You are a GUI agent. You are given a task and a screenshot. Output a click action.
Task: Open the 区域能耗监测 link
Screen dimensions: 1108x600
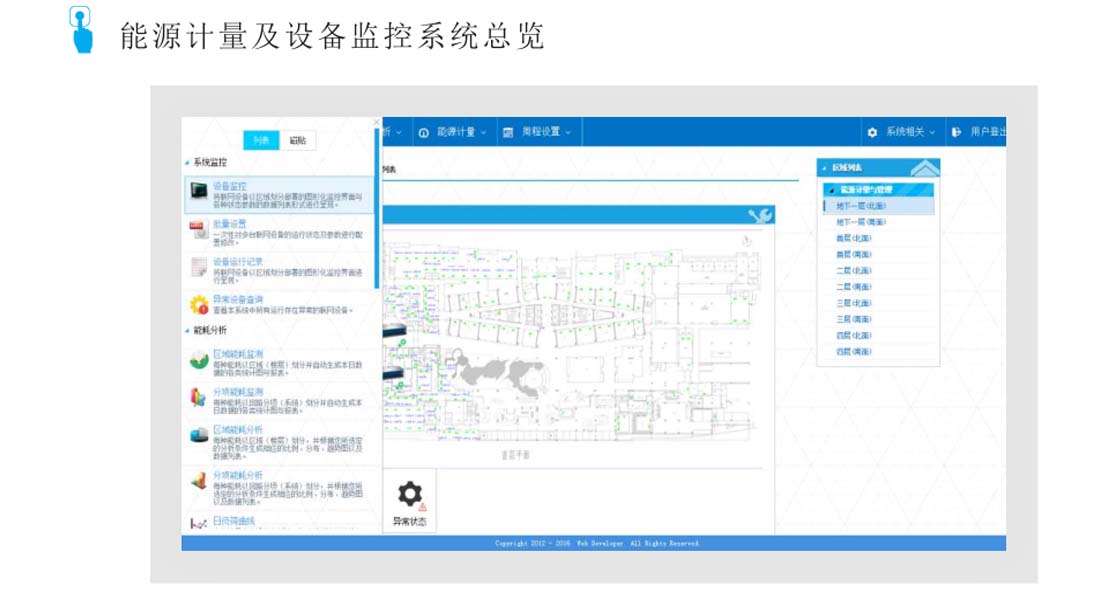(238, 354)
